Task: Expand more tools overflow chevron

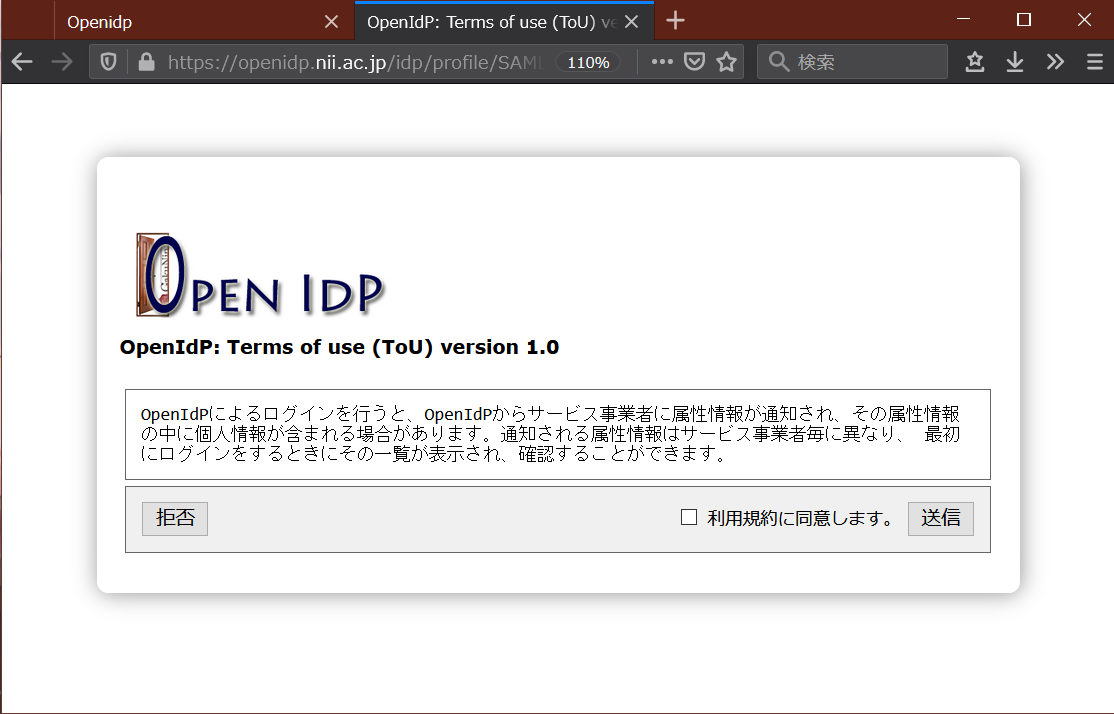Action: click(x=1055, y=63)
